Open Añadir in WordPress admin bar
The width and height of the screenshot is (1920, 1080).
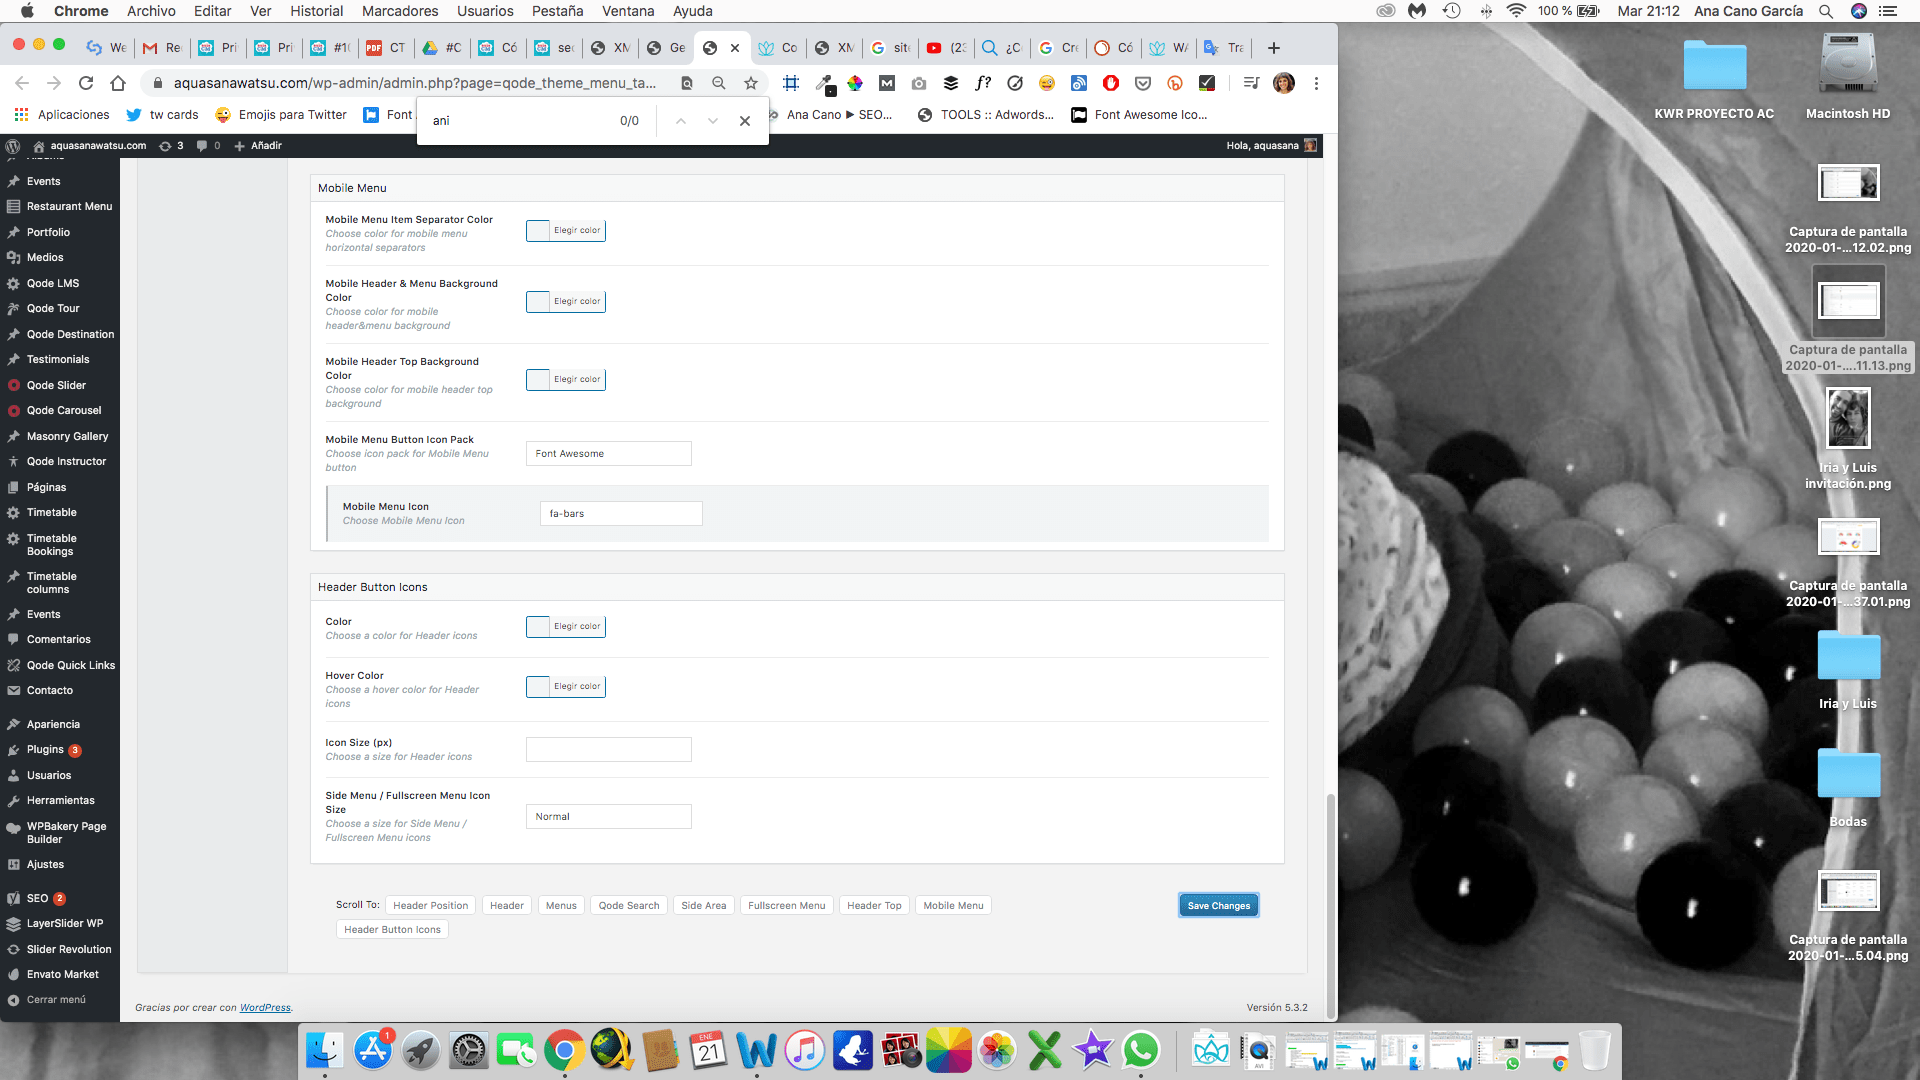point(258,146)
